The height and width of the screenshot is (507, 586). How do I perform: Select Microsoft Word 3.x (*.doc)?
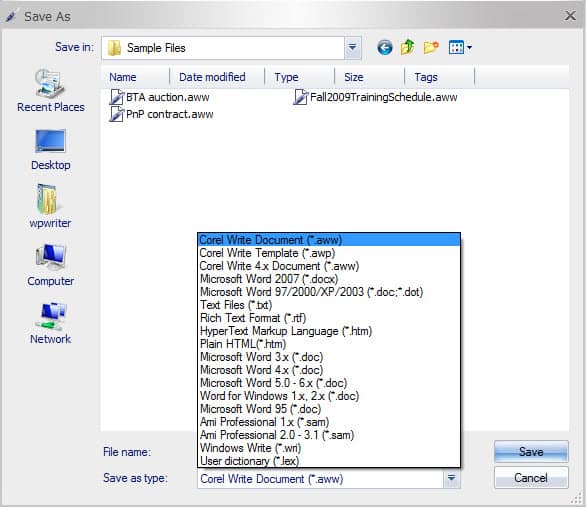pyautogui.click(x=329, y=357)
